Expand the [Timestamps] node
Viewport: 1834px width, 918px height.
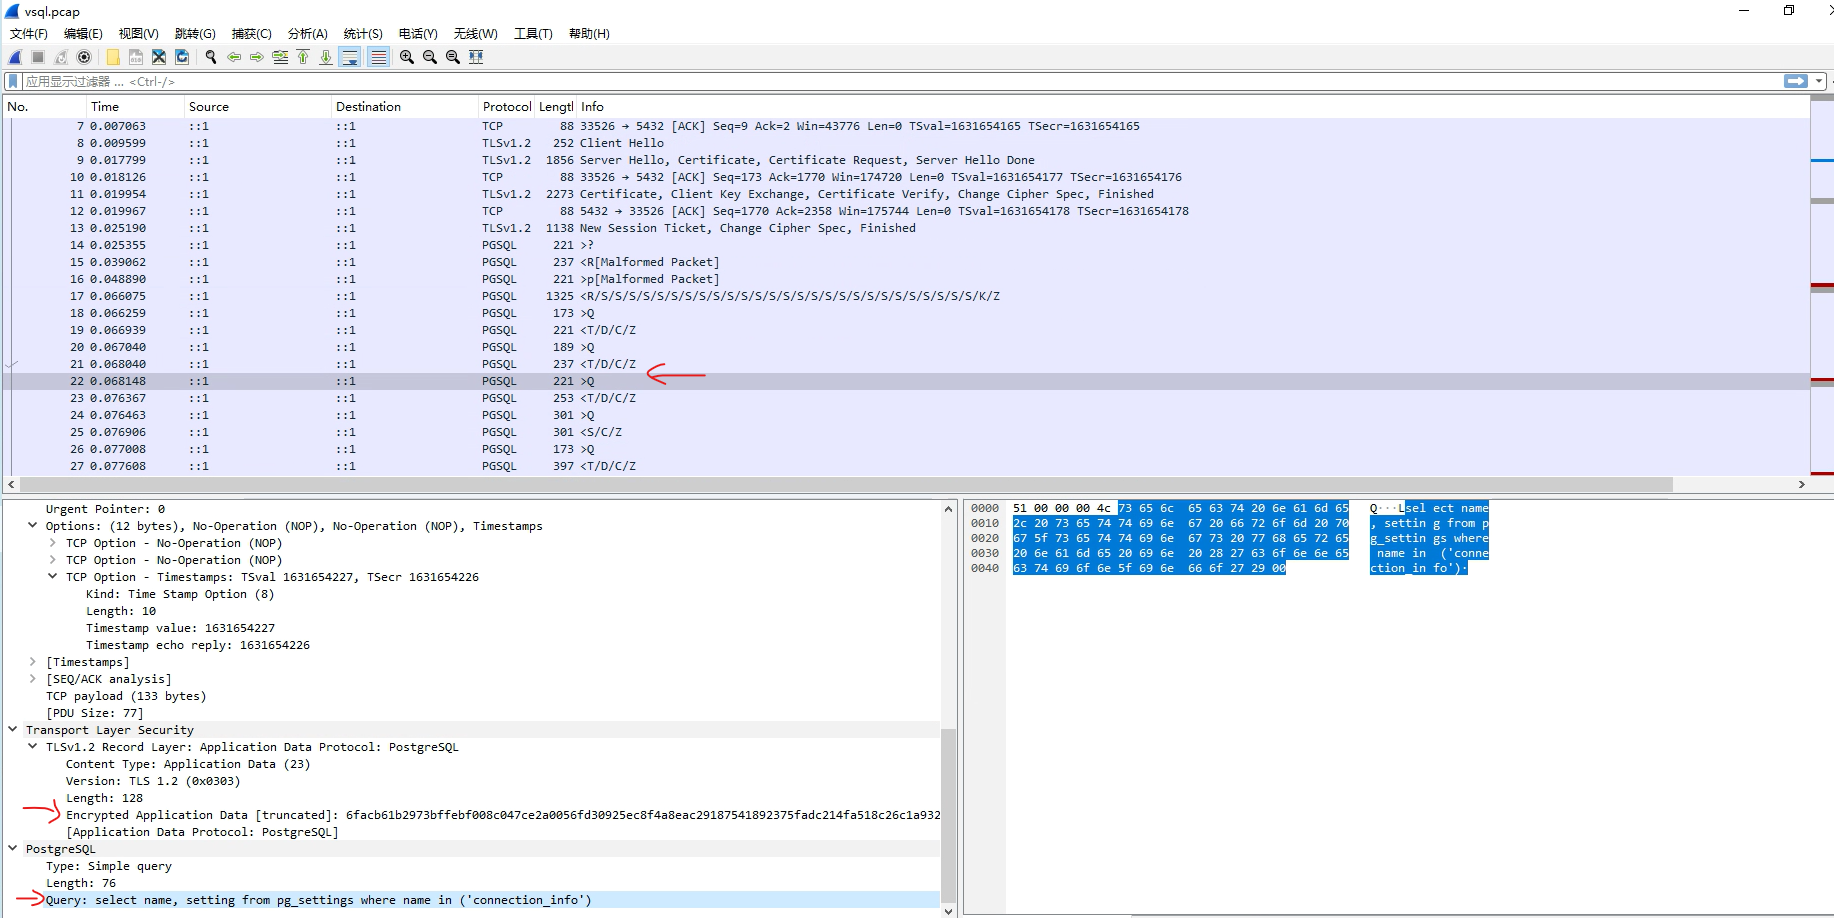(x=32, y=662)
